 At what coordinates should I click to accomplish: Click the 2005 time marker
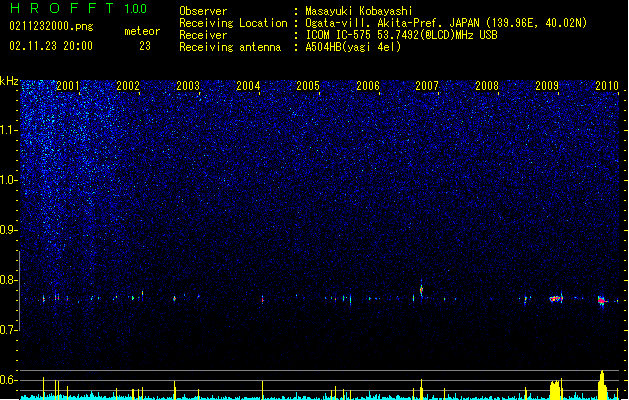click(x=308, y=85)
